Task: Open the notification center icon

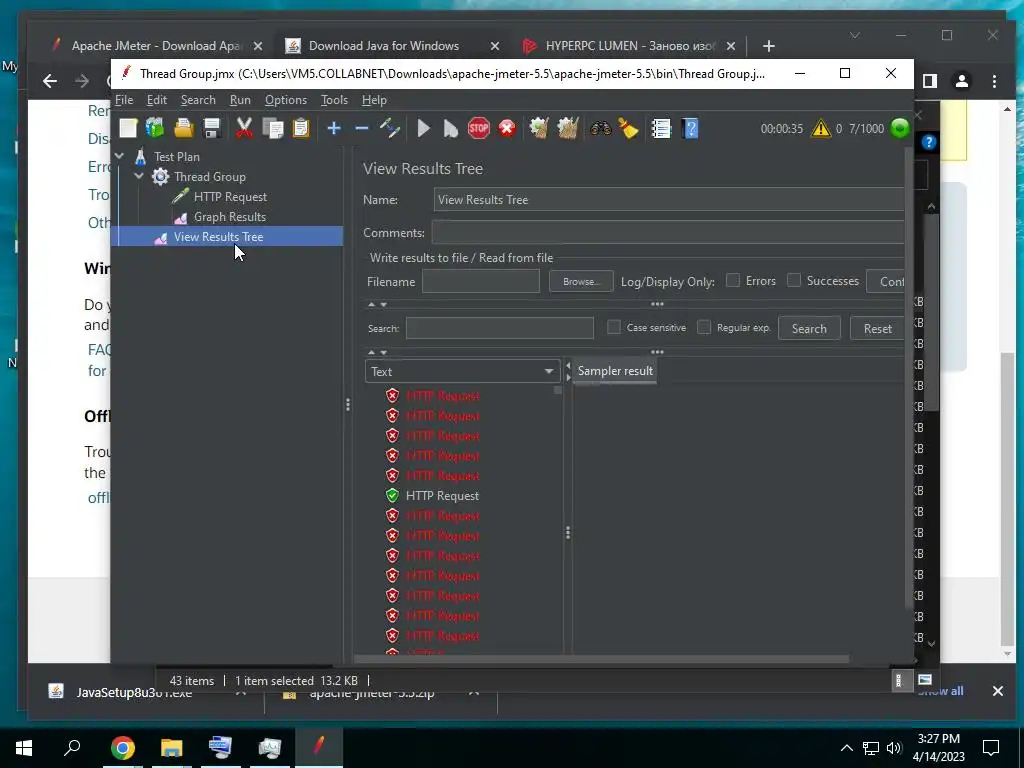Action: click(x=991, y=748)
